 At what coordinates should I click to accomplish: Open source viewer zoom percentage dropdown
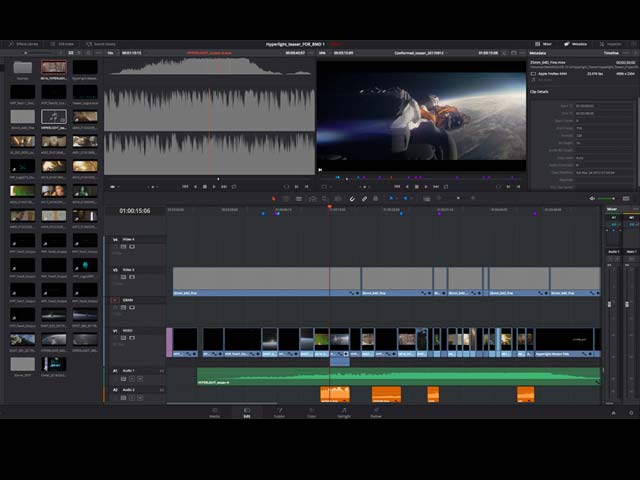pos(112,53)
